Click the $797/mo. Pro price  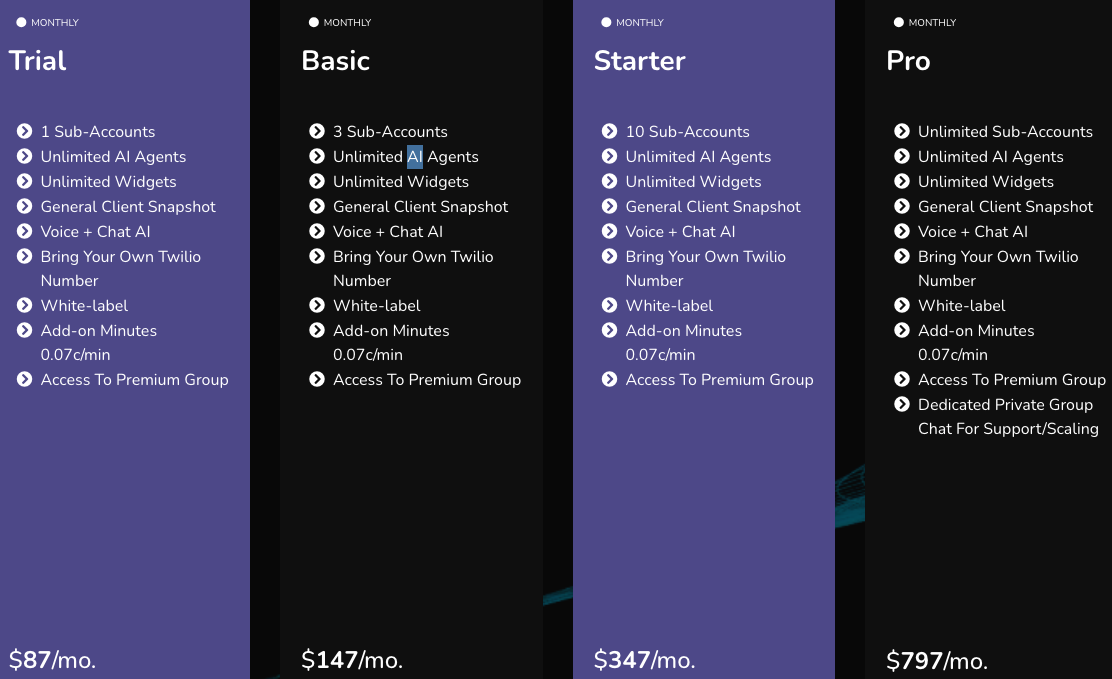coord(936,661)
